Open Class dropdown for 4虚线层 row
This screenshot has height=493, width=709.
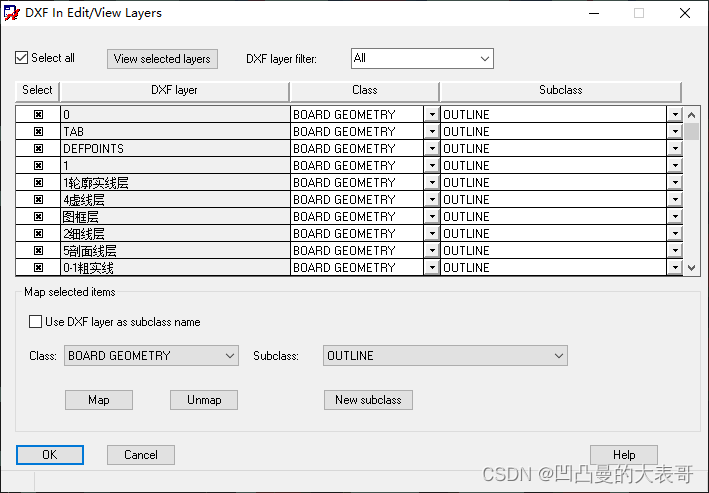pyautogui.click(x=432, y=199)
